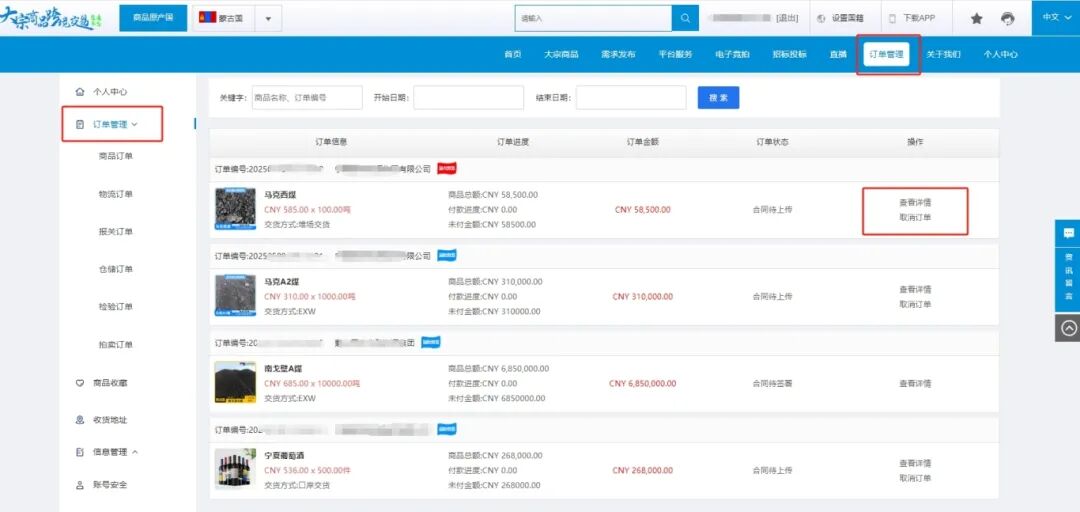Click 查看详情 for the 南戈壁A煤 order
This screenshot has width=1080, height=512.
(x=915, y=383)
